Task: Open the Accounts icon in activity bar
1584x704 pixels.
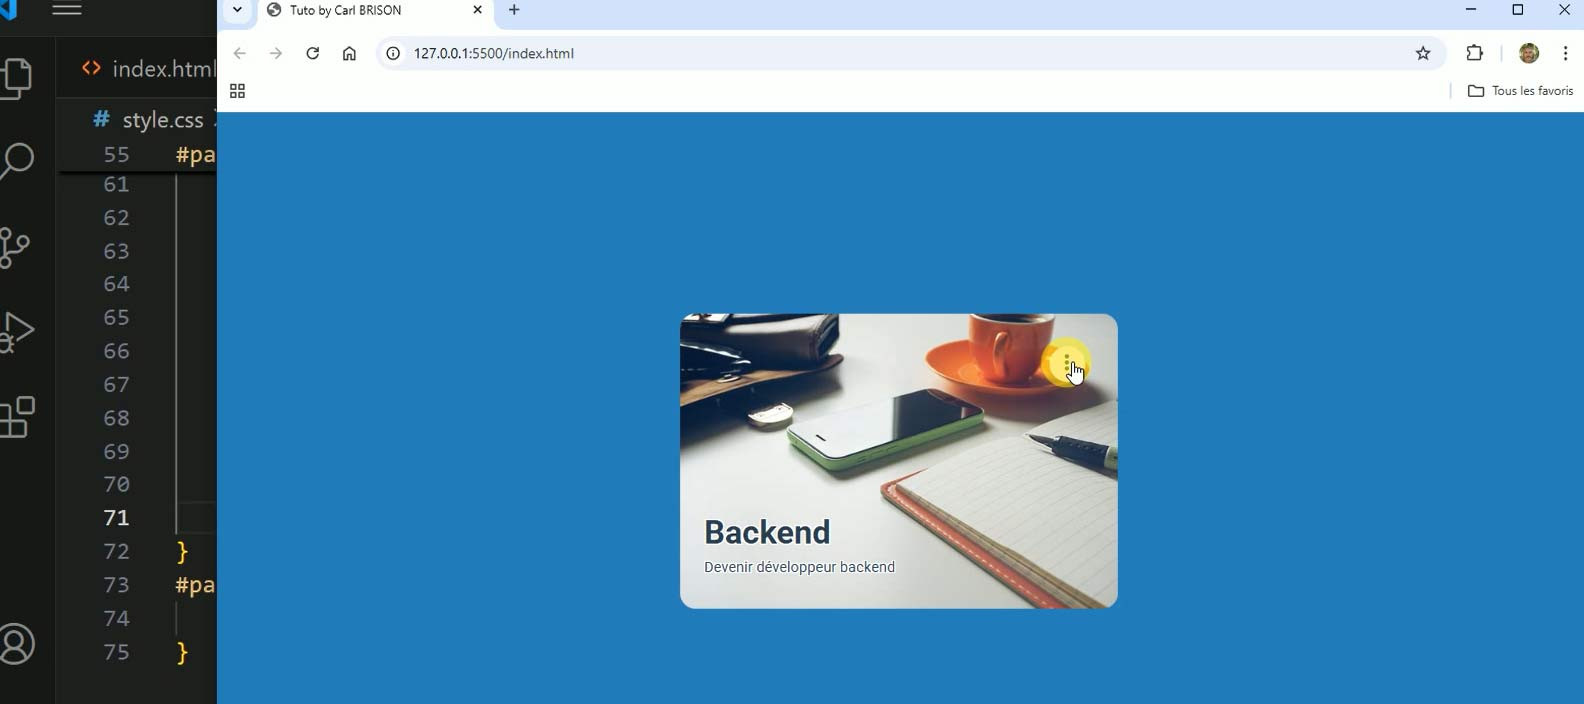Action: click(x=18, y=644)
